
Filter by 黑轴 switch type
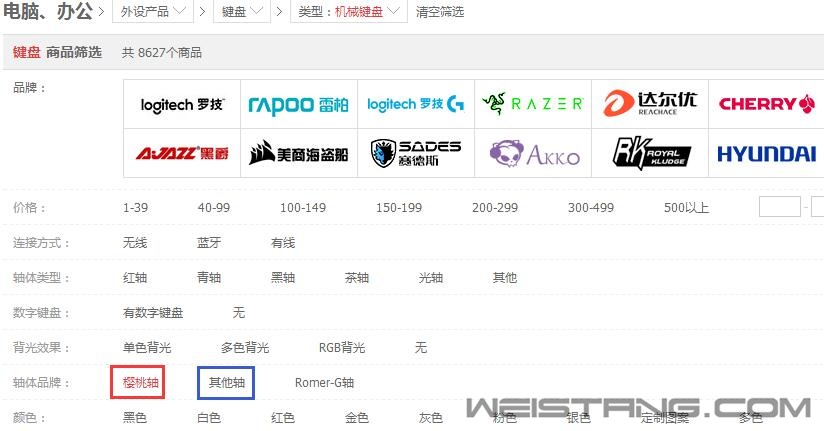point(283,278)
